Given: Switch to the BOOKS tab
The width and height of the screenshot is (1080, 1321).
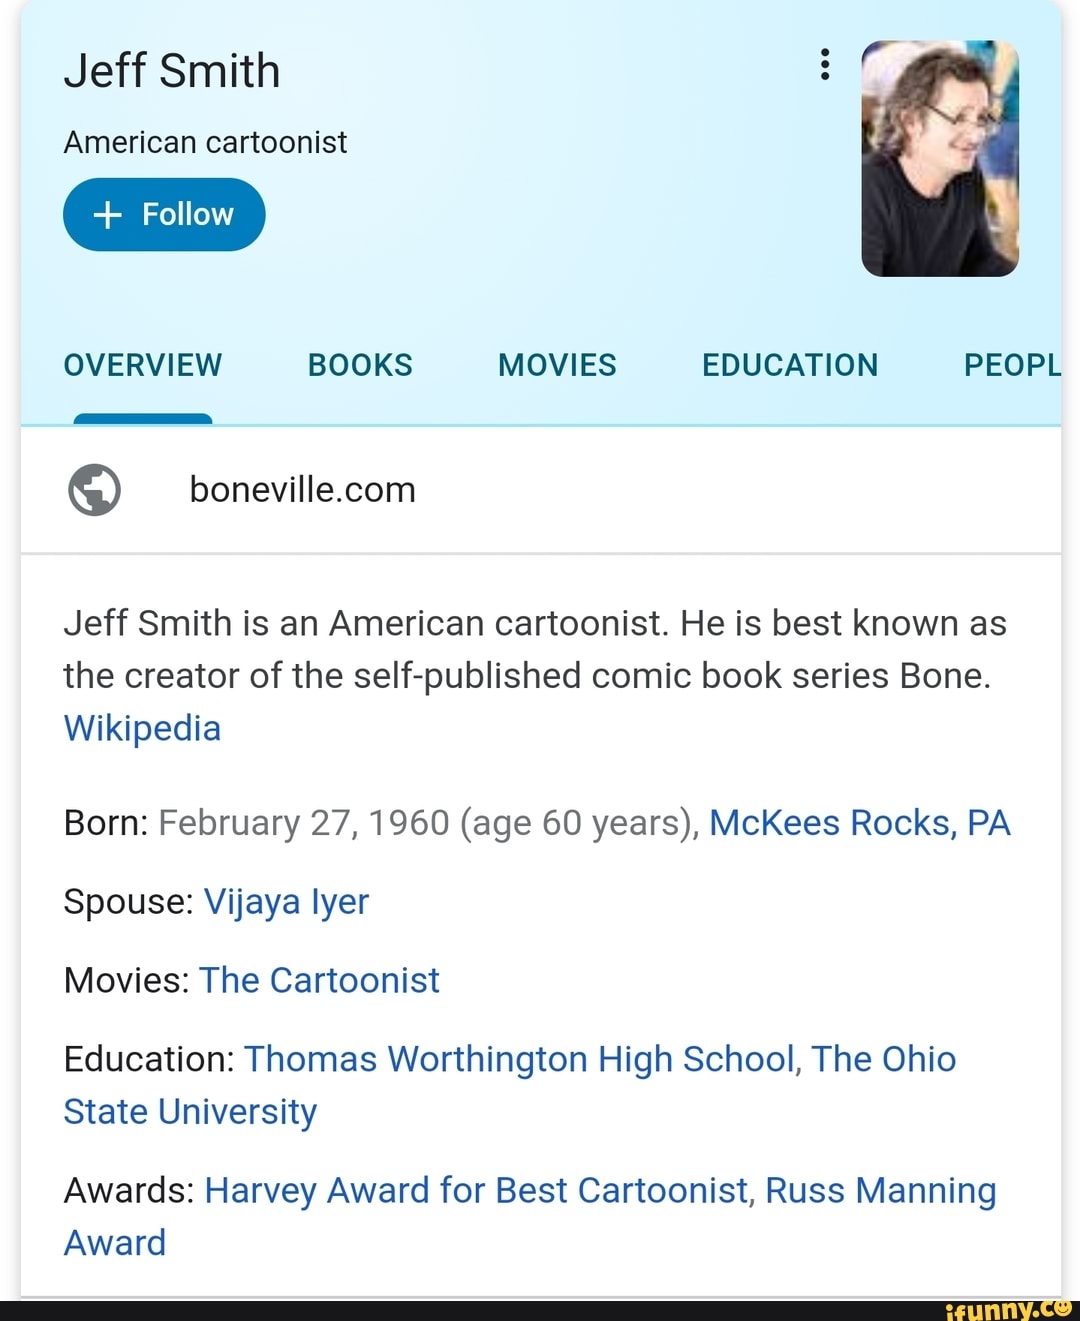Looking at the screenshot, I should coord(359,364).
